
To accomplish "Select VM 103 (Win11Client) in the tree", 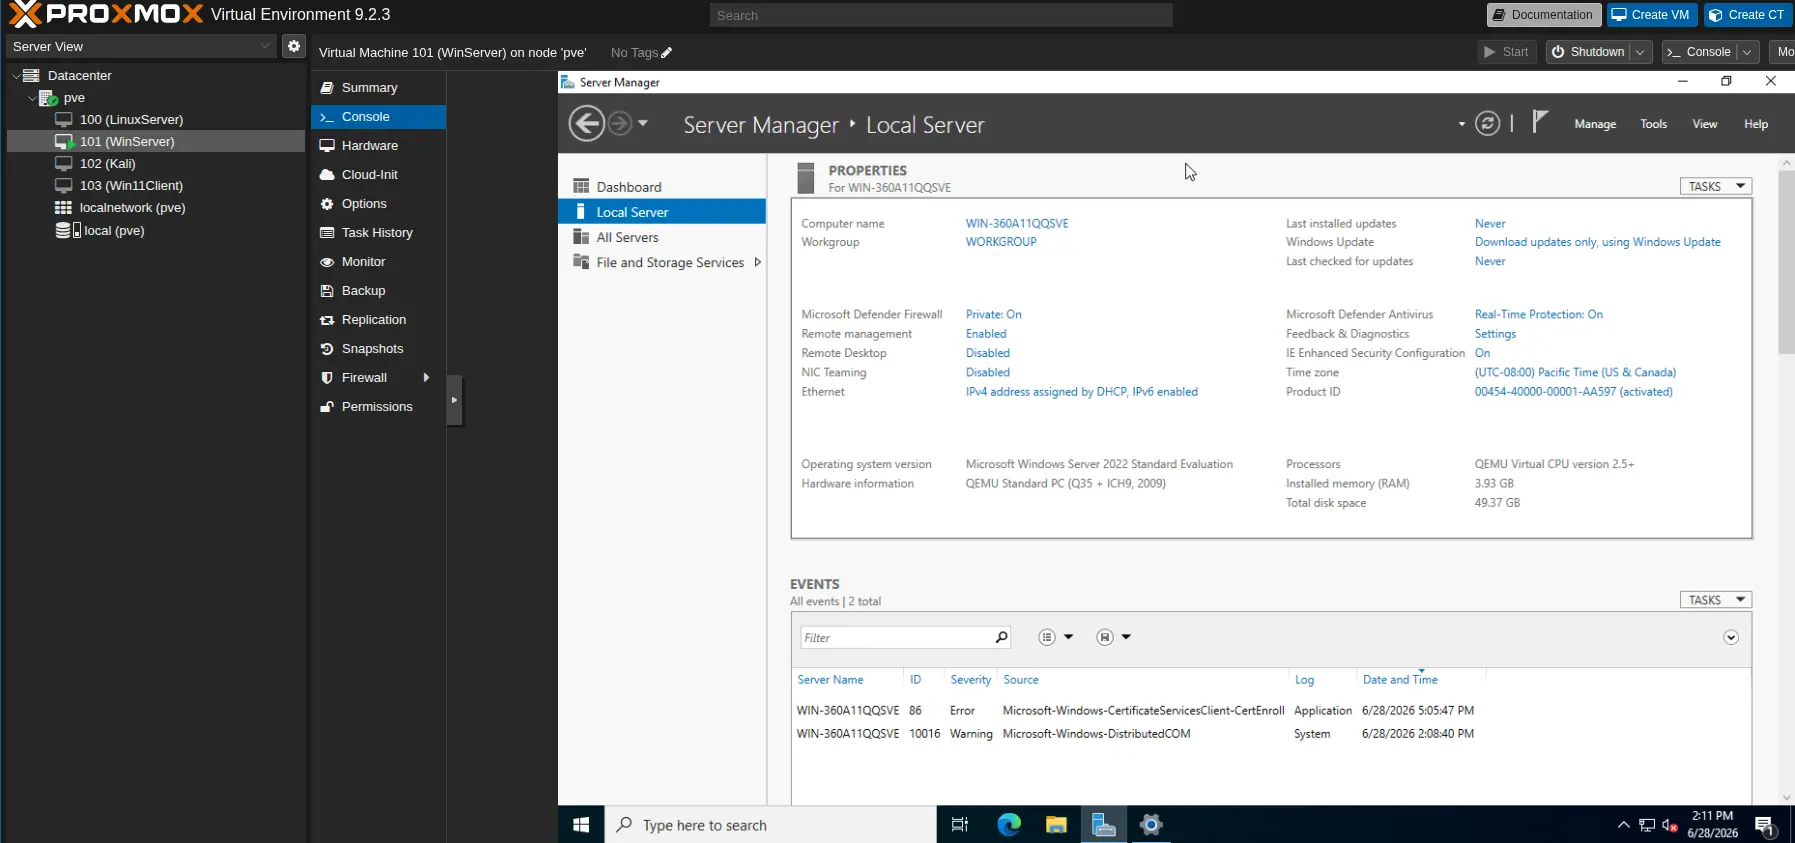I will click(x=131, y=185).
